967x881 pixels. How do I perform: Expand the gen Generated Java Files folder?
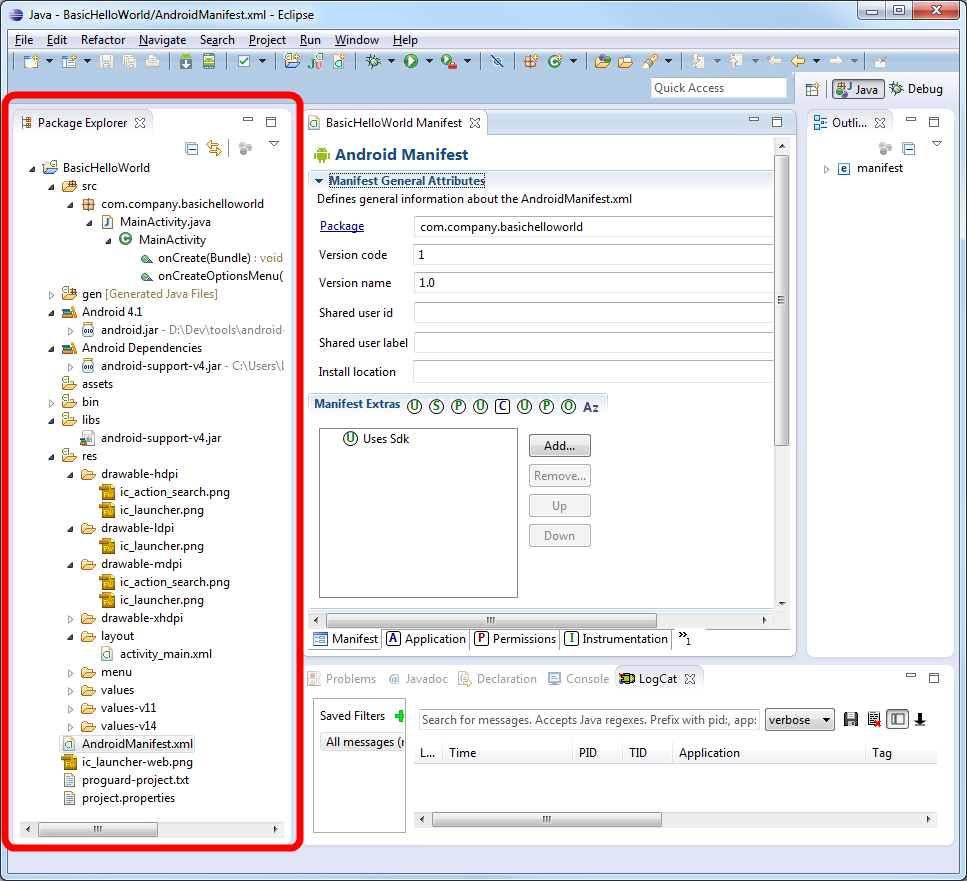point(51,295)
